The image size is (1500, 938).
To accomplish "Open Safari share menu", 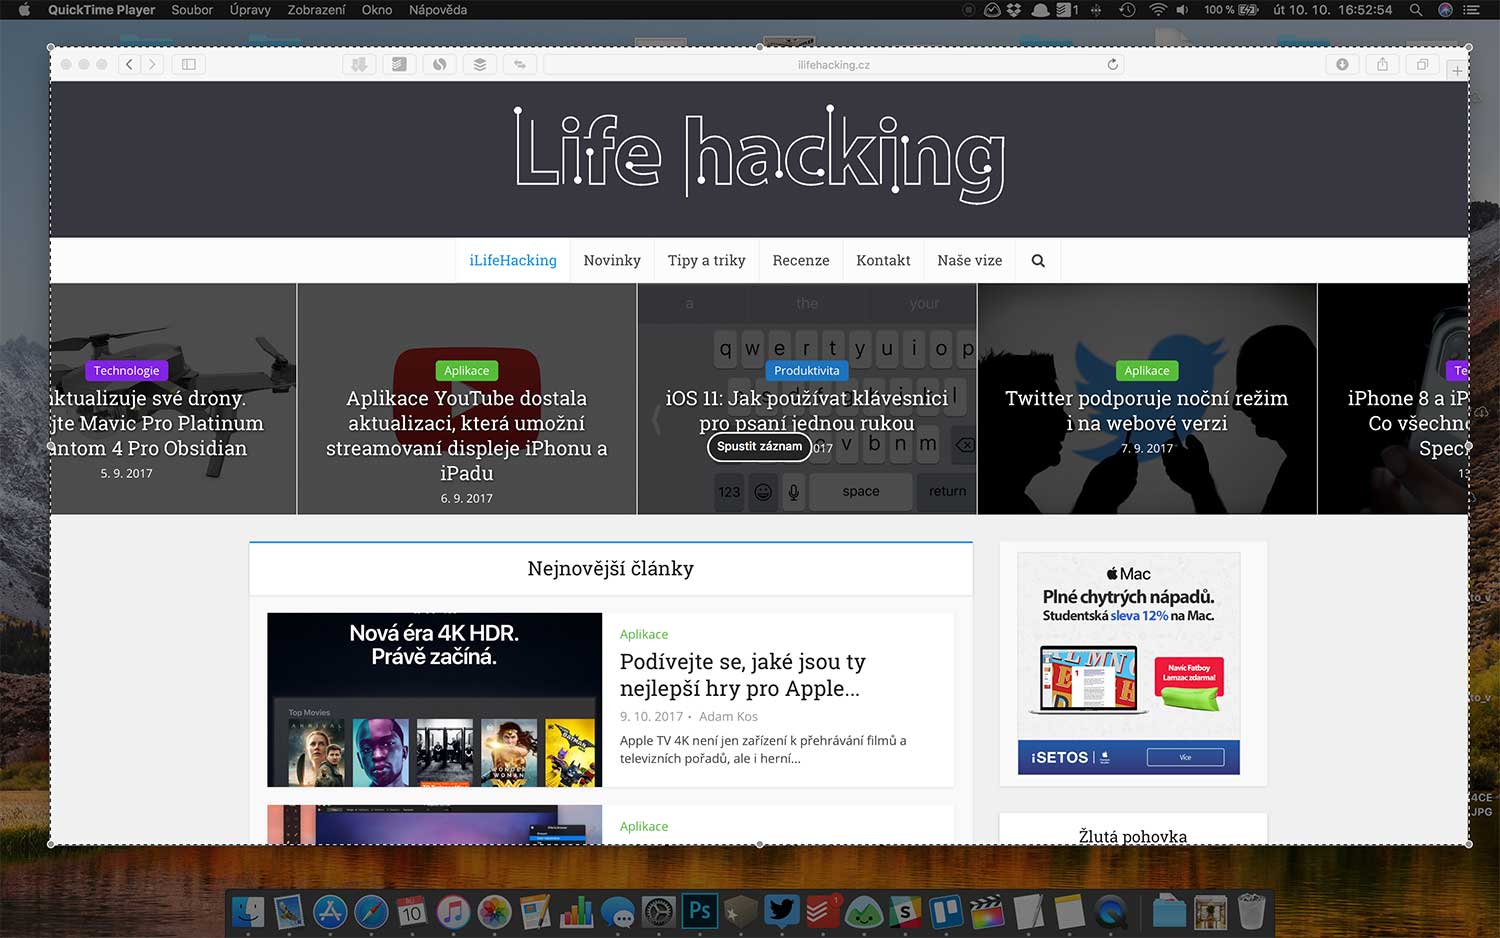I will click(1382, 64).
